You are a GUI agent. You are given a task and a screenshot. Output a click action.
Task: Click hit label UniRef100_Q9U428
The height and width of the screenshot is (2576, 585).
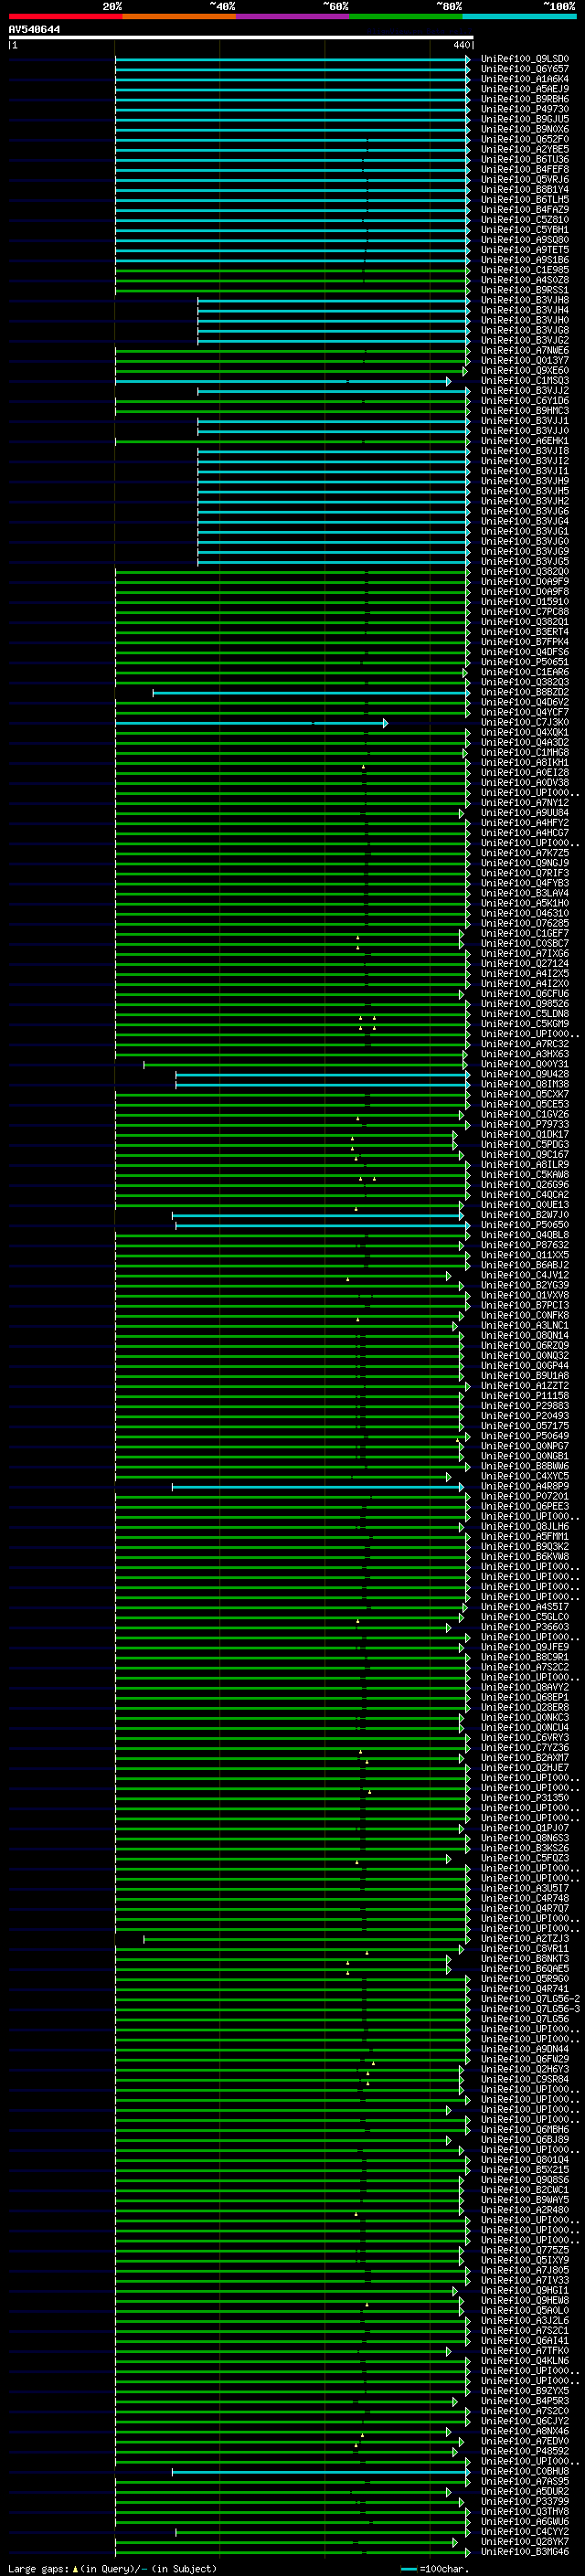[524, 1074]
